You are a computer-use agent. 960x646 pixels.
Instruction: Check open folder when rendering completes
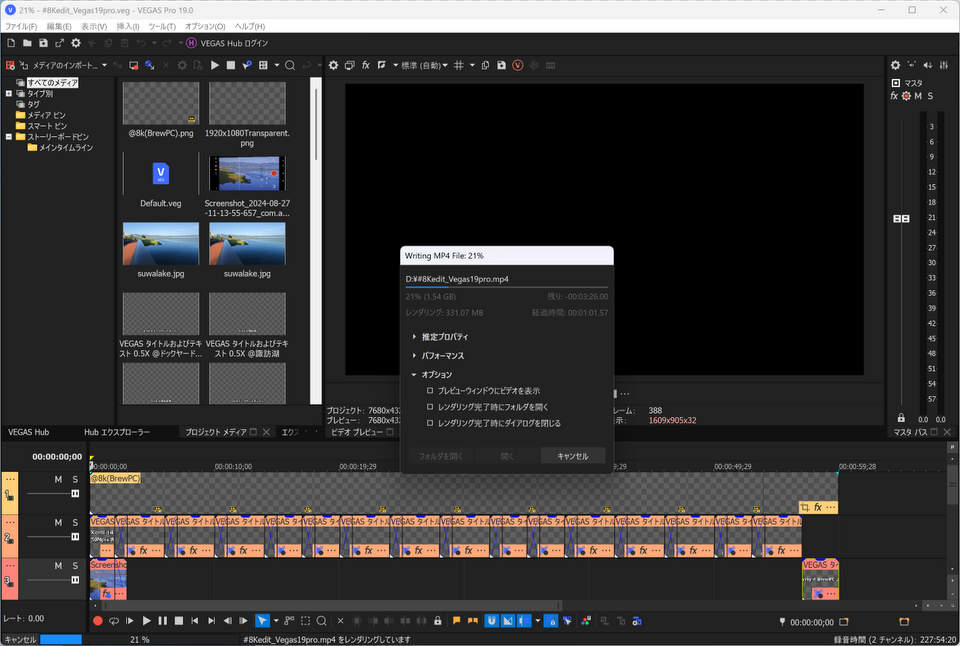pyautogui.click(x=430, y=407)
